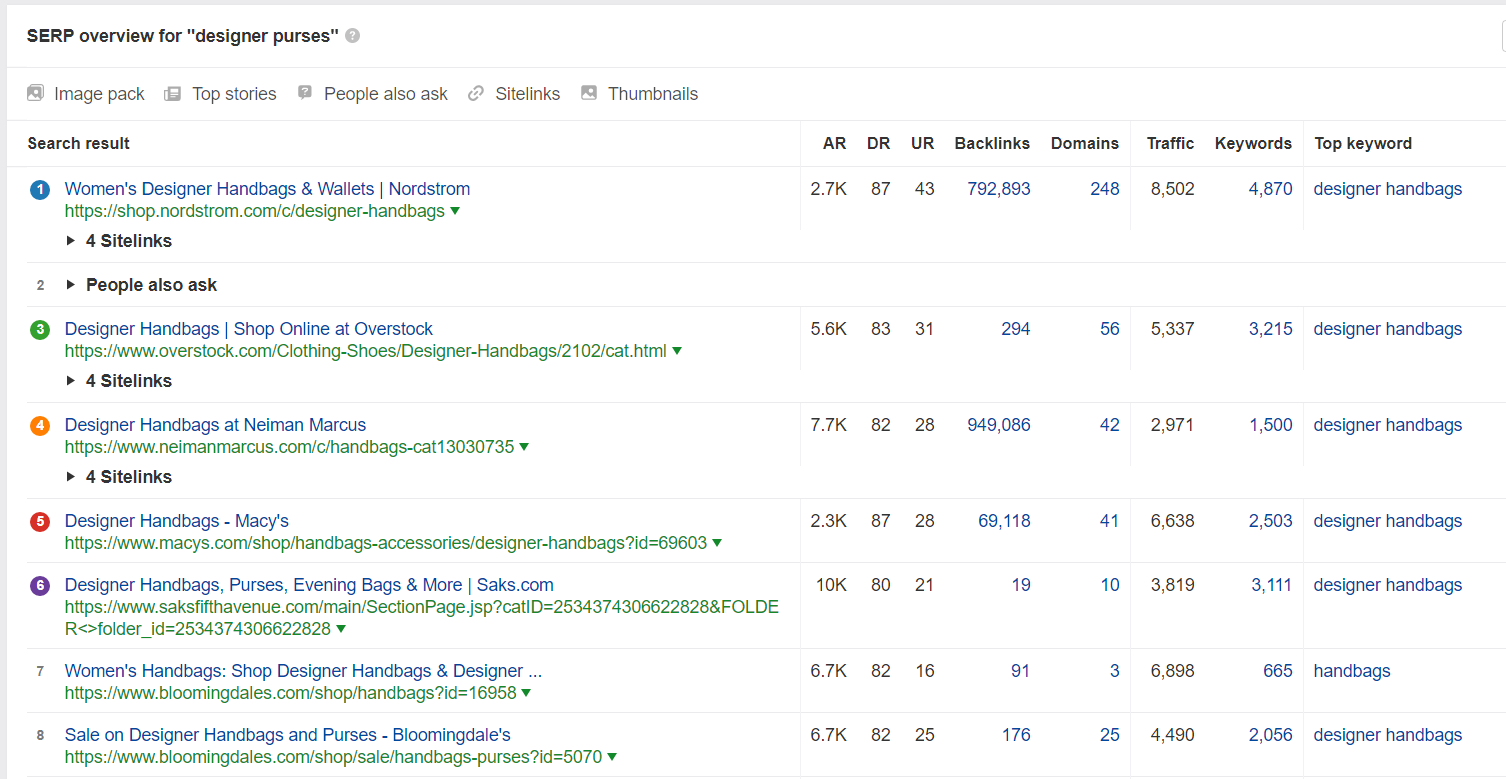
Task: Open Designer Handbags Shop Online at Overstock link
Action: pyautogui.click(x=249, y=329)
